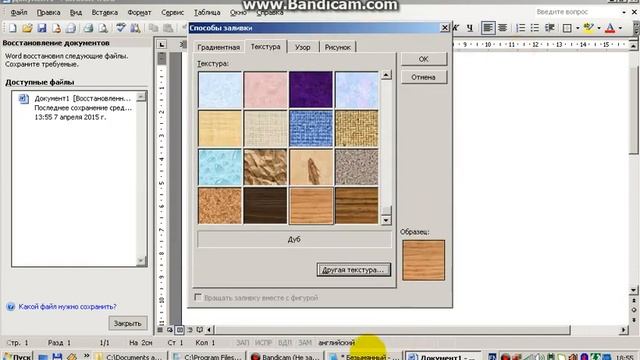Viewport: 640px width, 360px height.
Task: Open the Формат menu
Action: (139, 13)
